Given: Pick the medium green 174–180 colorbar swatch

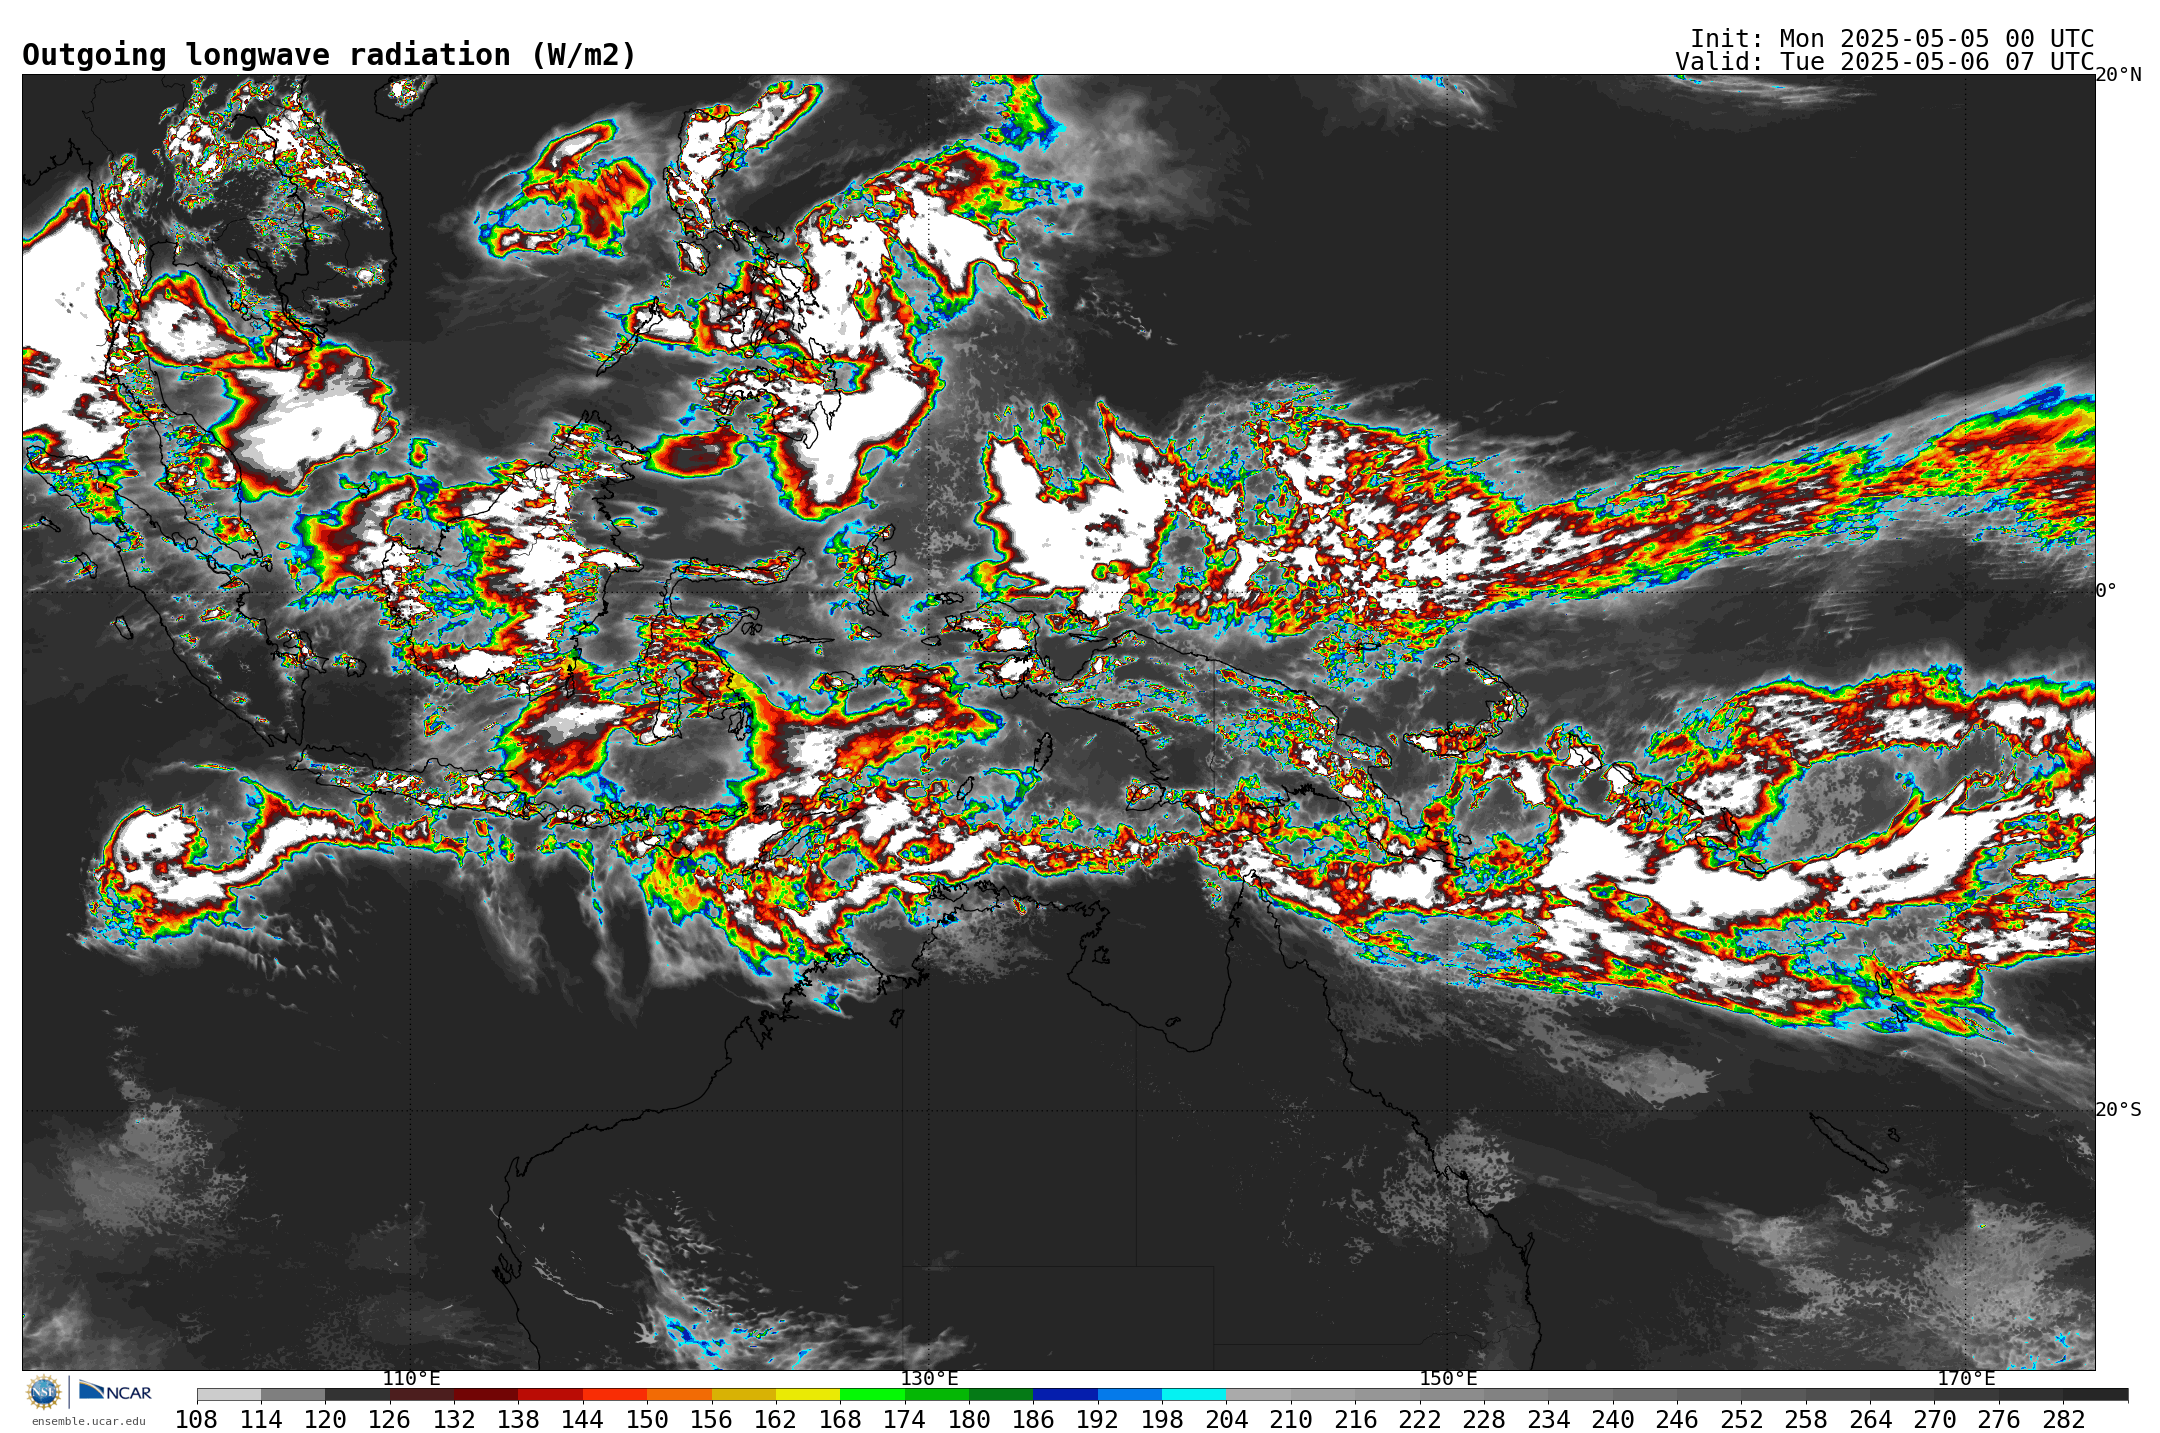Looking at the screenshot, I should [936, 1395].
